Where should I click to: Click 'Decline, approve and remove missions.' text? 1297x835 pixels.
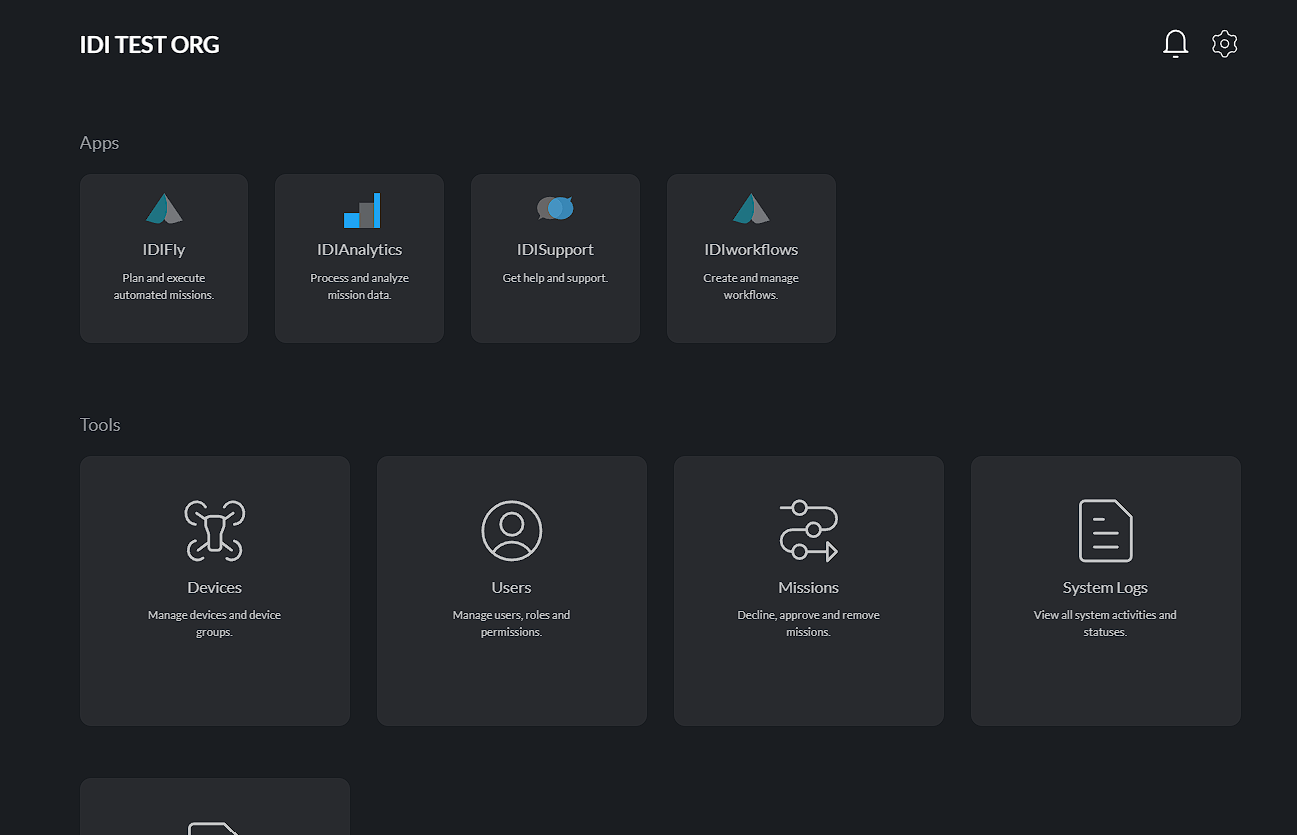[x=808, y=624]
